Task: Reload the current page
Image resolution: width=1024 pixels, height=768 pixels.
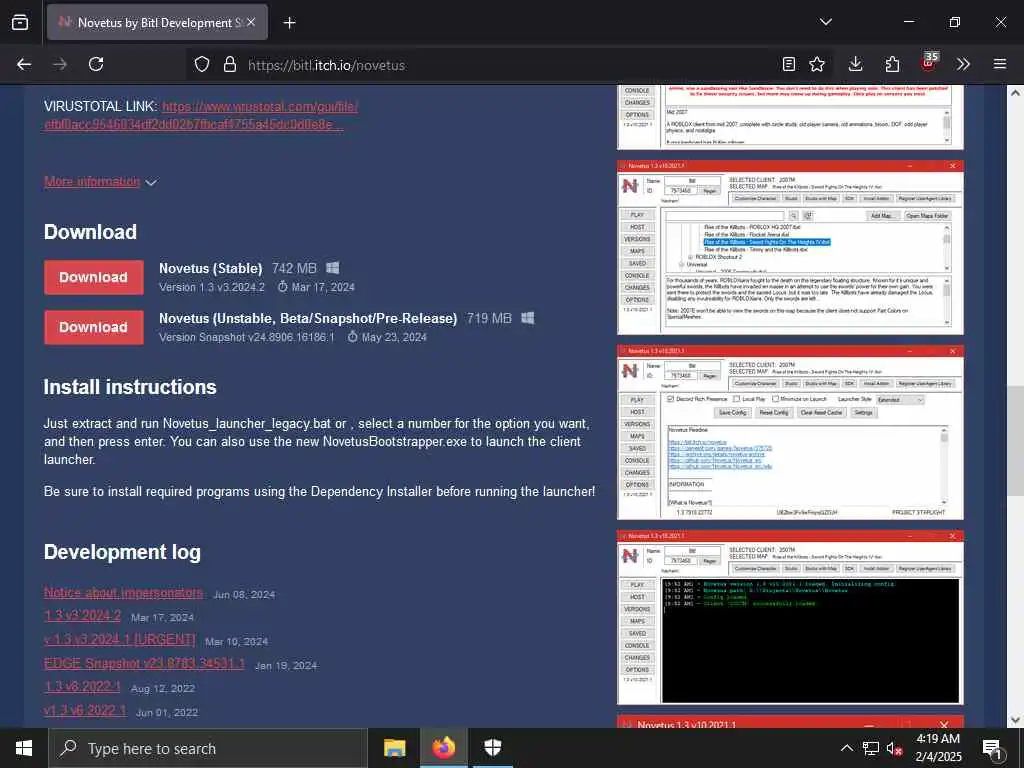Action: (96, 64)
